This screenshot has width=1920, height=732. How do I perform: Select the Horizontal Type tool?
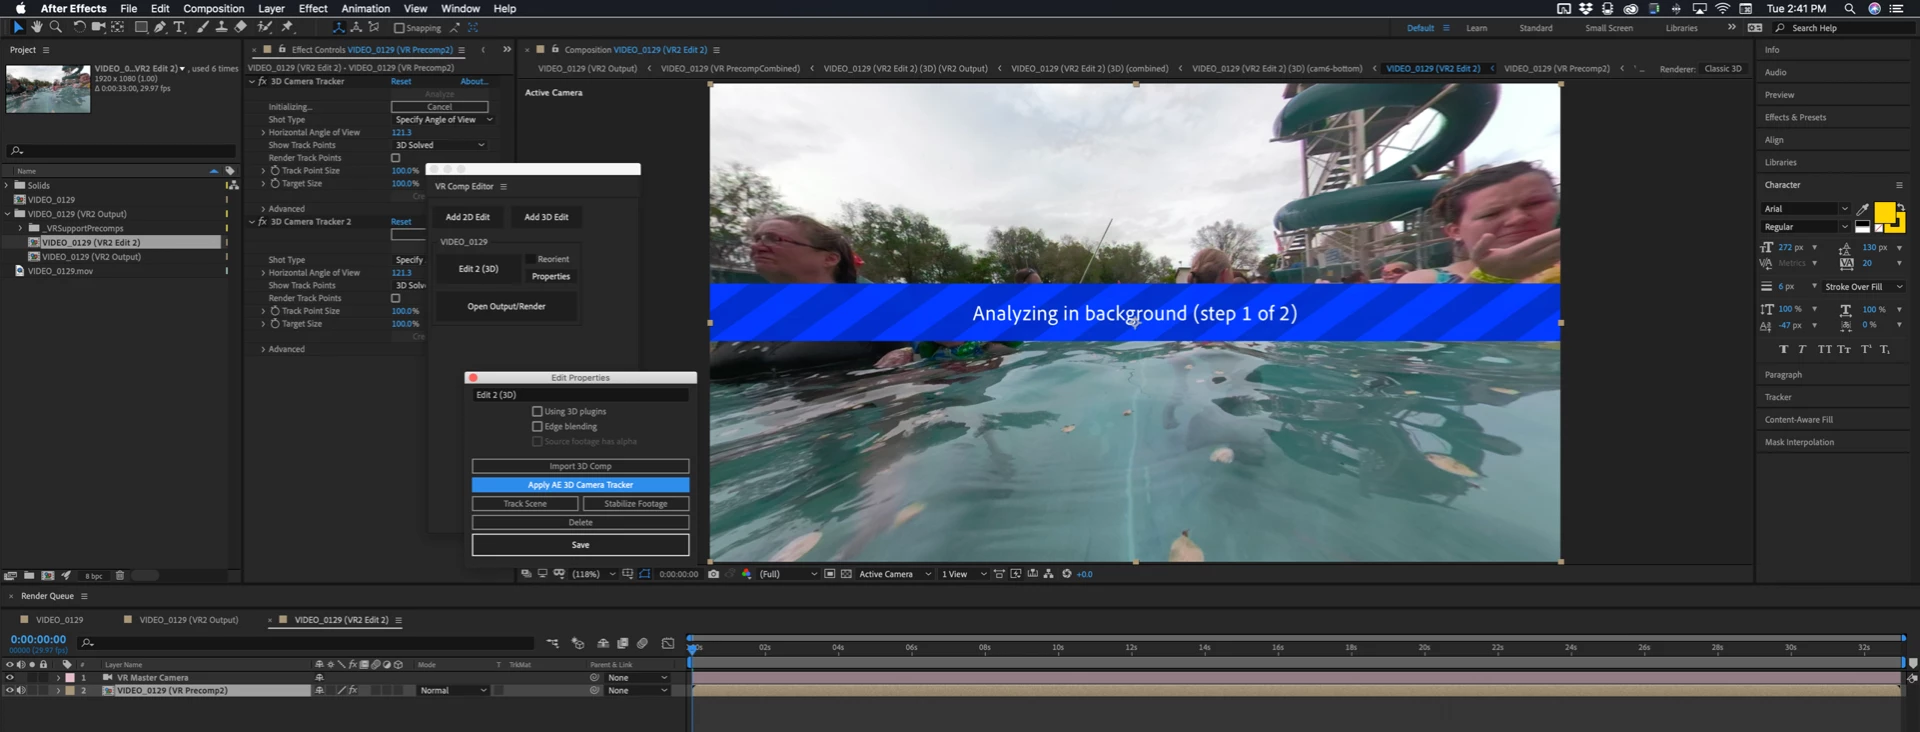click(x=179, y=27)
